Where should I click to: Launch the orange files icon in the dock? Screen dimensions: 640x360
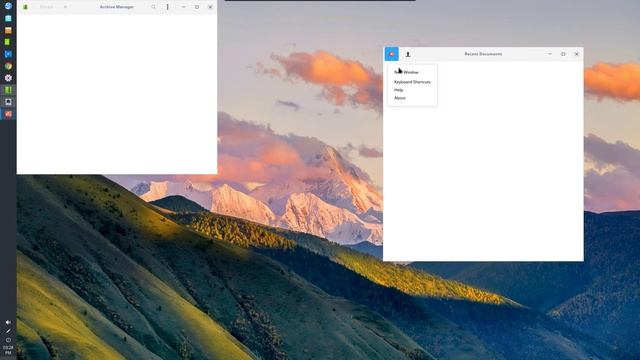point(8,30)
